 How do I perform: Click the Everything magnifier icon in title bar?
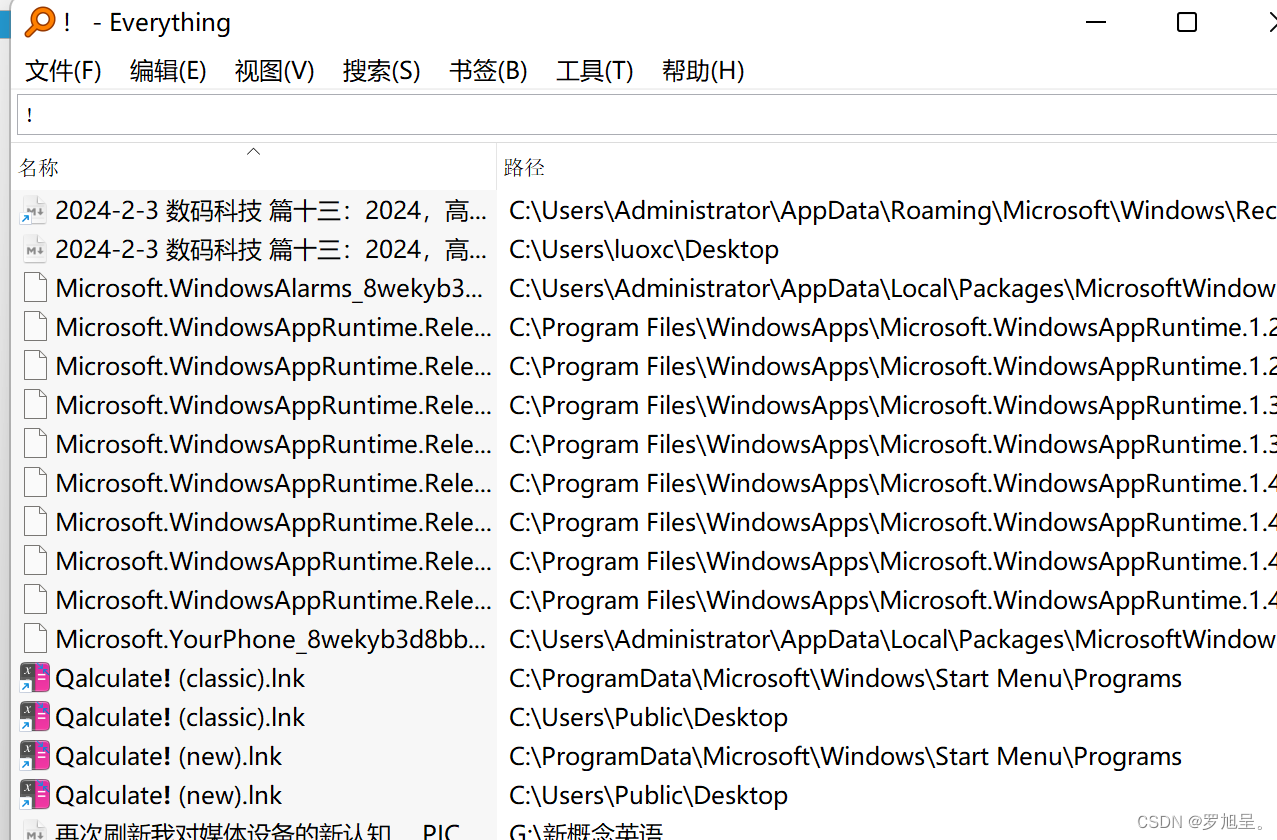39,22
